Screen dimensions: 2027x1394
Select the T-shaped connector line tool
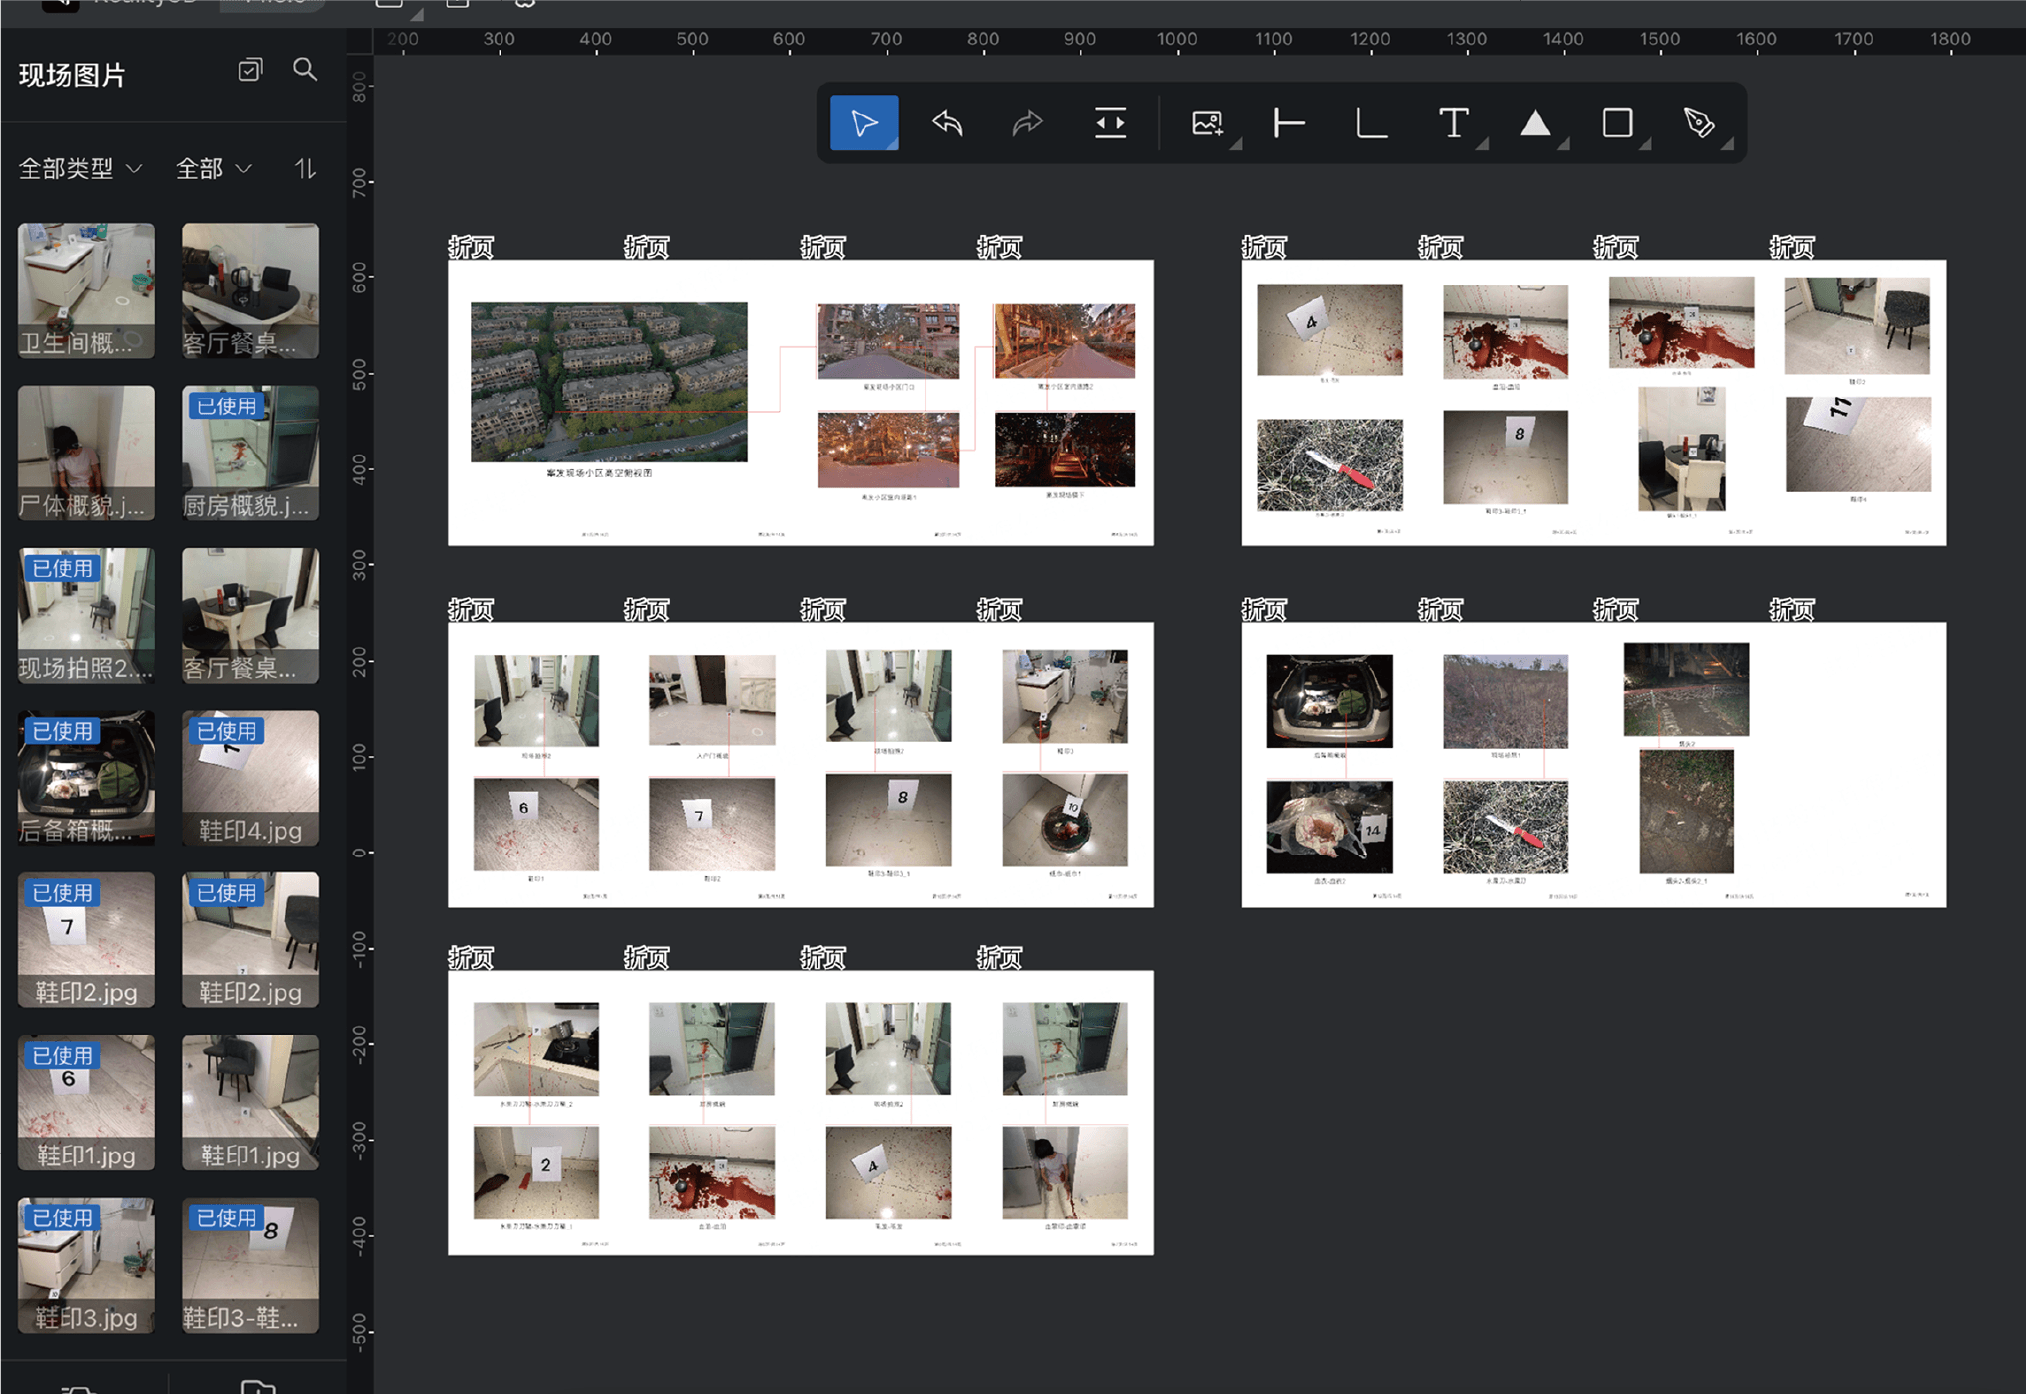pos(1289,123)
